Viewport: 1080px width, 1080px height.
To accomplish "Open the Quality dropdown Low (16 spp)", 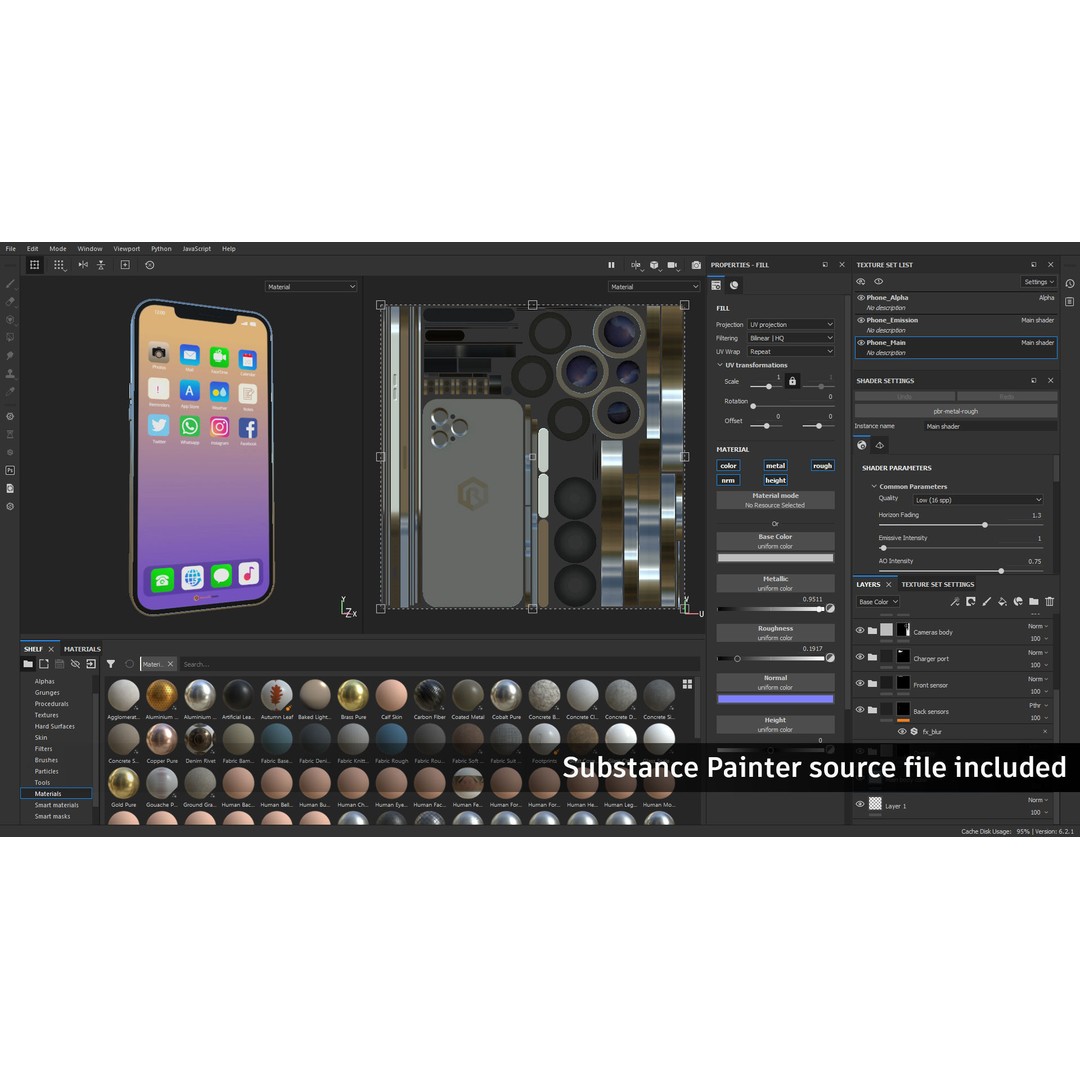I will (978, 500).
